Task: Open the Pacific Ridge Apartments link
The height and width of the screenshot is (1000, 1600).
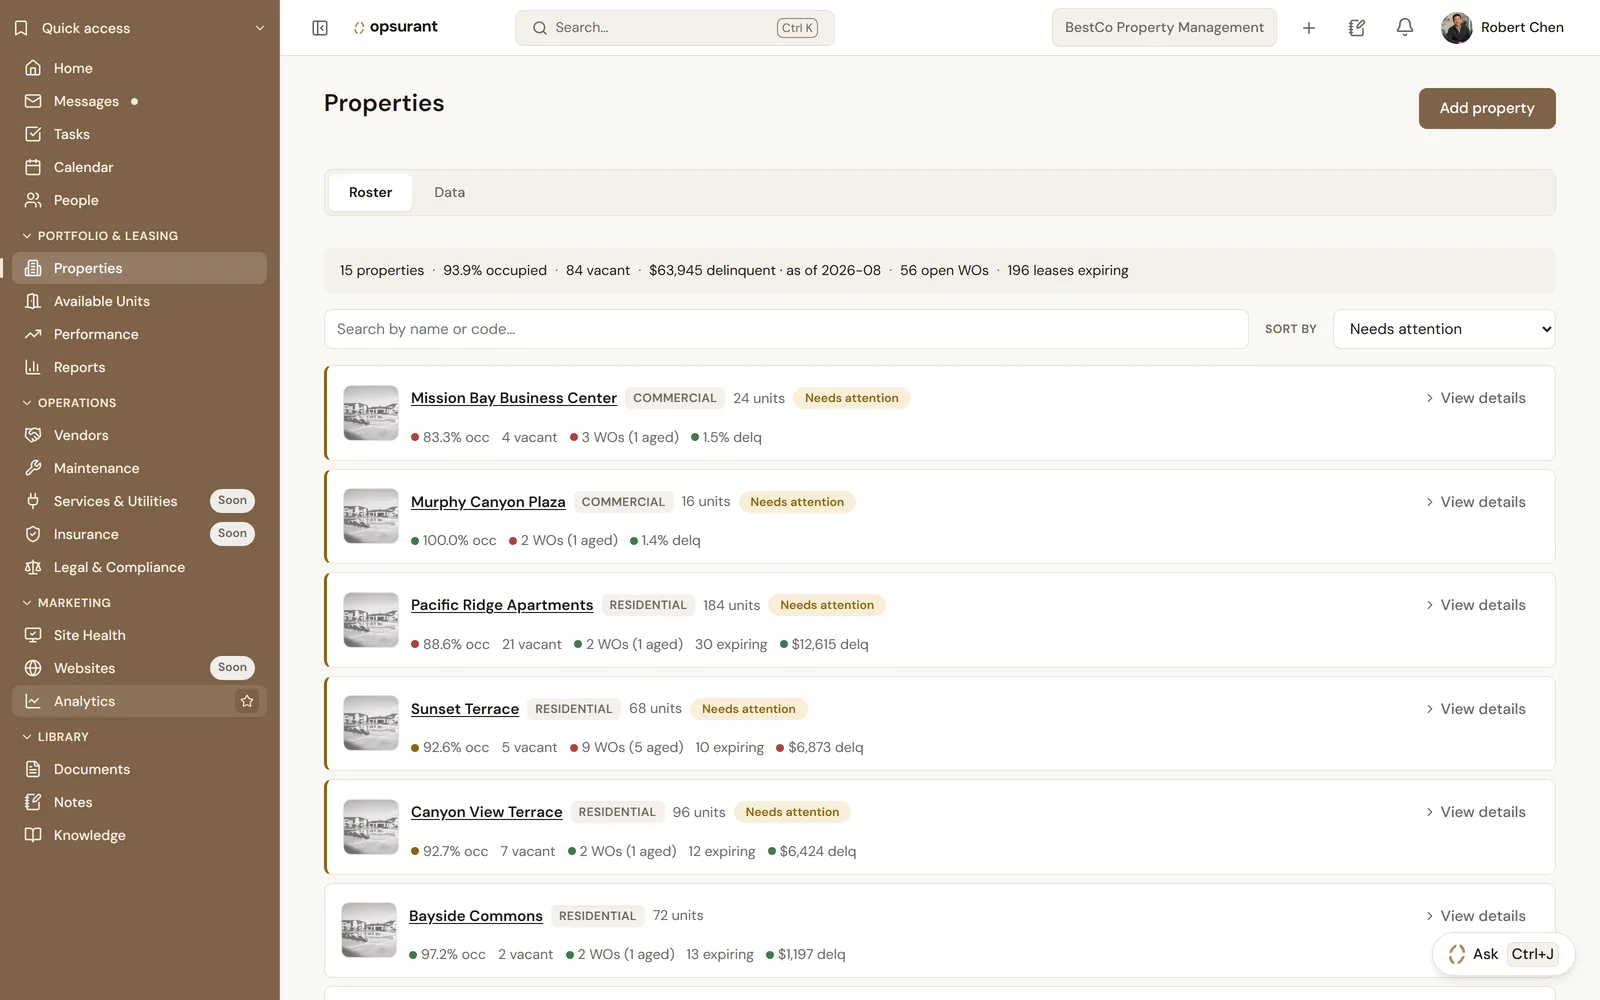Action: (502, 605)
